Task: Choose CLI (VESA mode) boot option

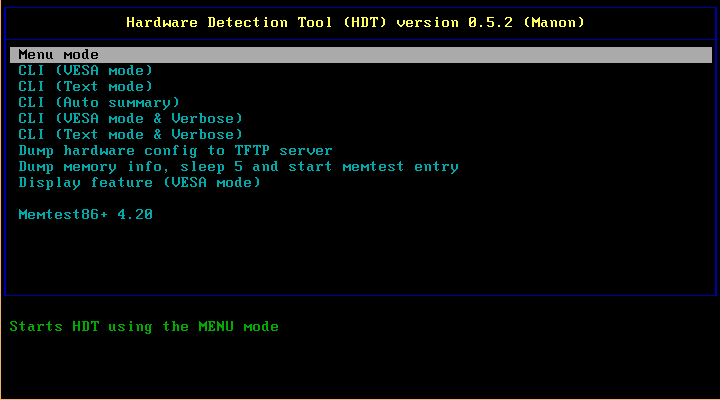Action: click(85, 70)
